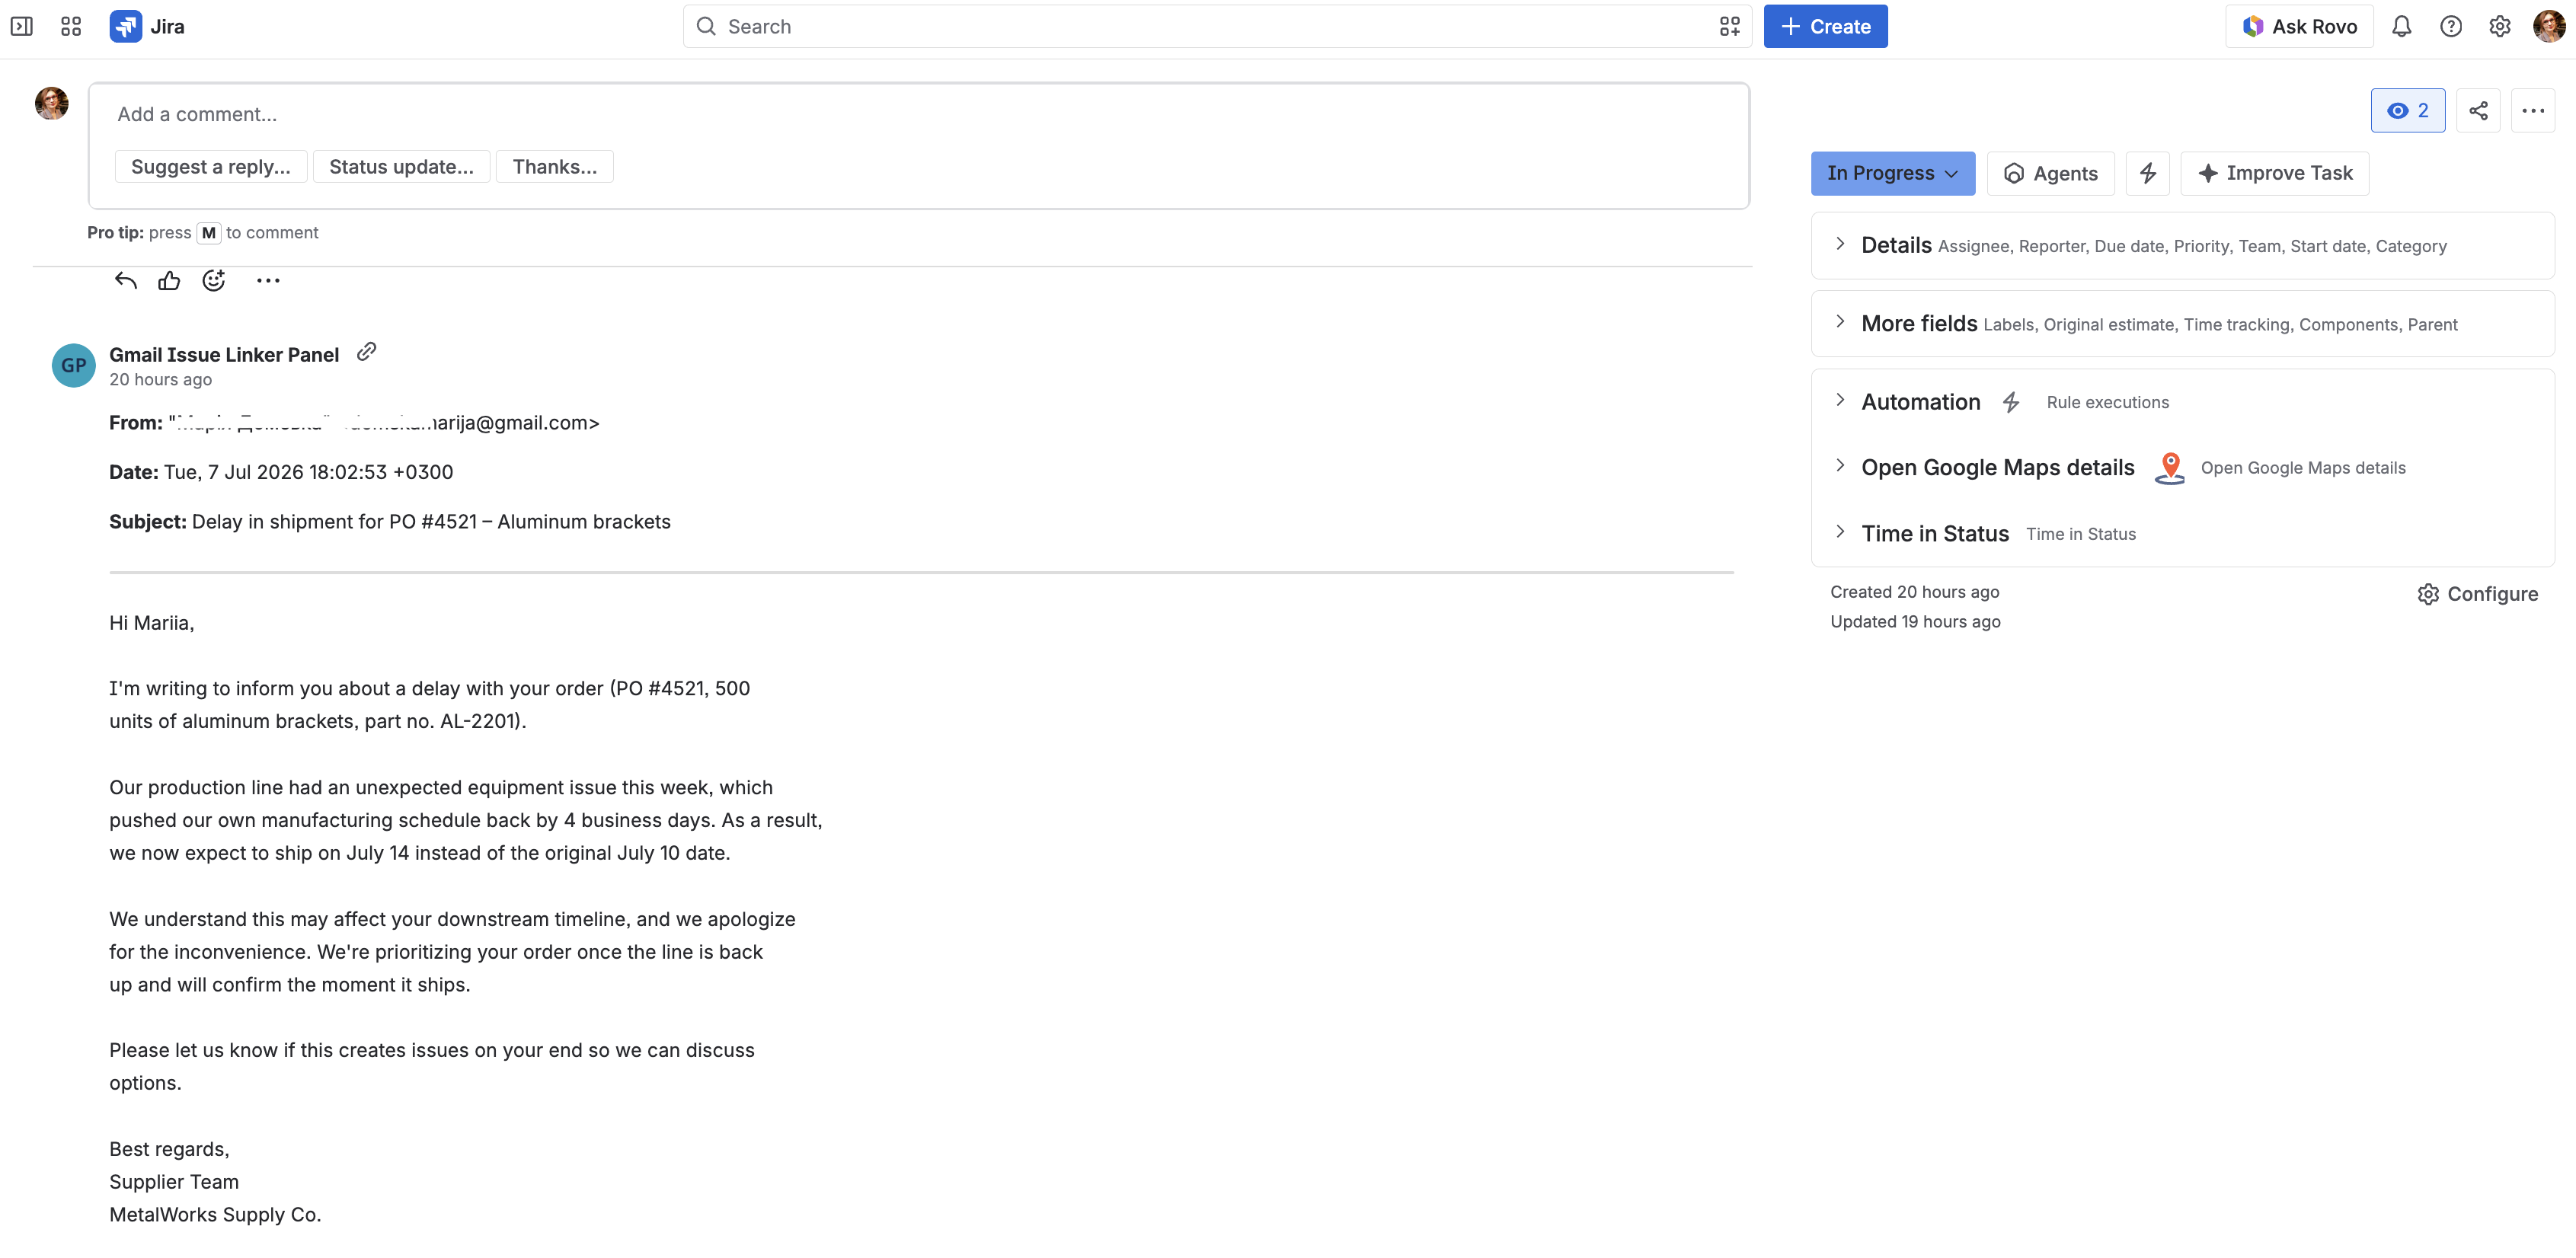This screenshot has width=2576, height=1258.
Task: Expand the More fields section
Action: pyautogui.click(x=2182, y=324)
